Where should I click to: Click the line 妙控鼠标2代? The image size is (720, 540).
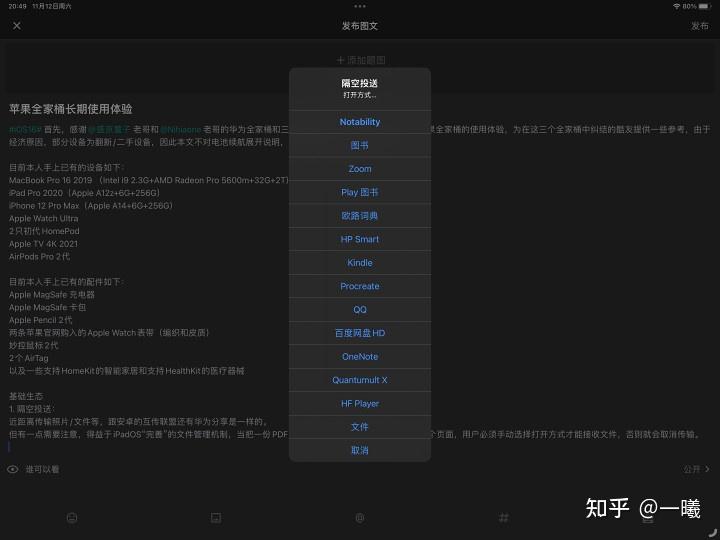click(34, 345)
